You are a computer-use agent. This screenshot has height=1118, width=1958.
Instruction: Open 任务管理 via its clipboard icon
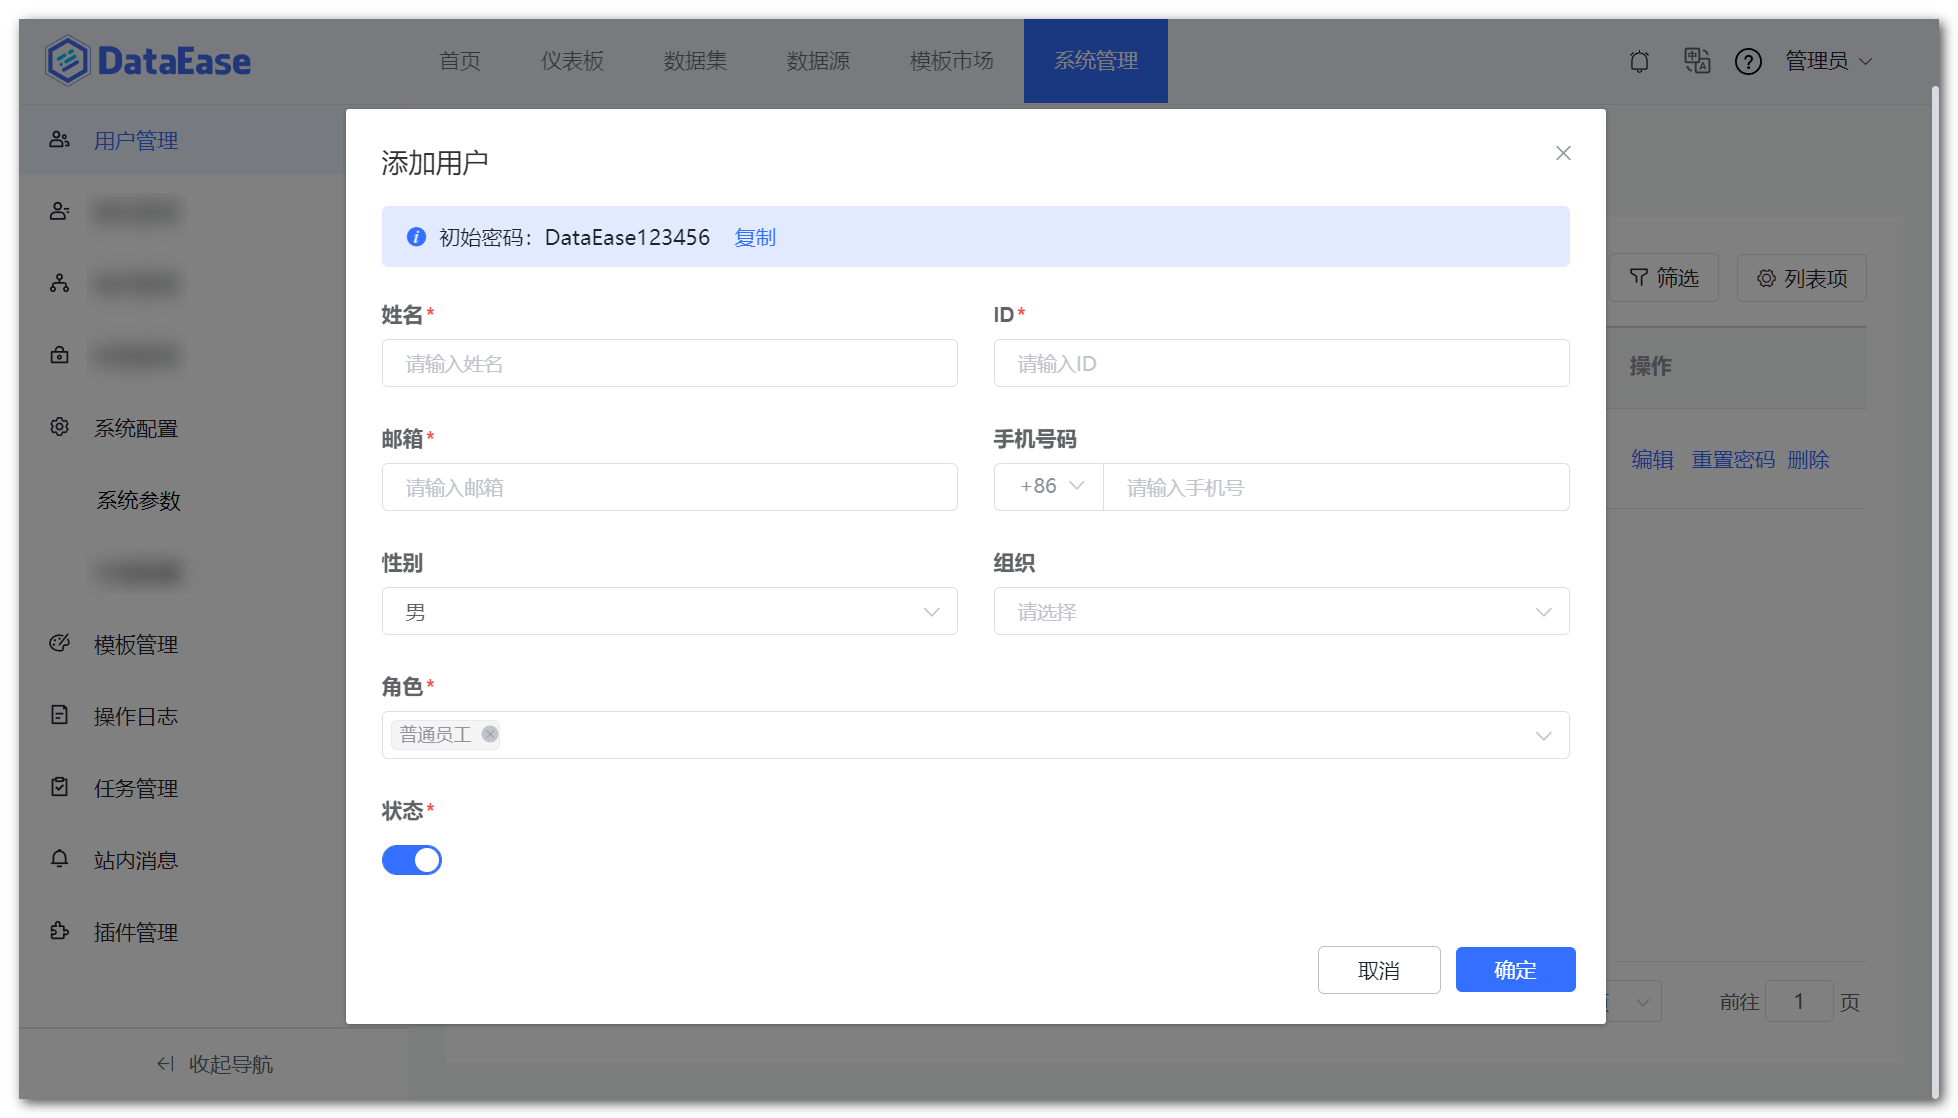[x=59, y=788]
